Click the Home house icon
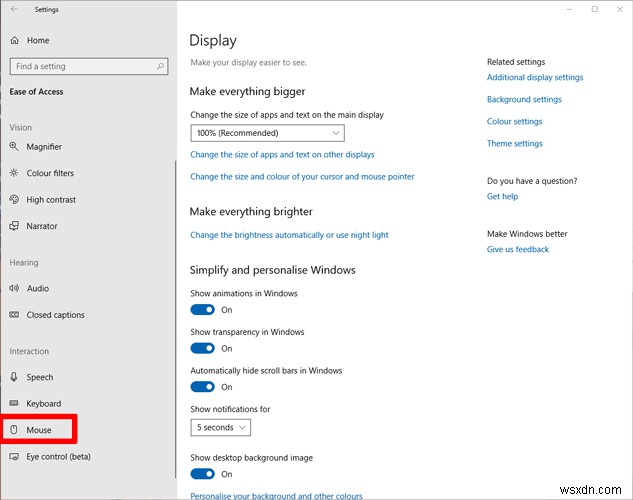 point(15,40)
